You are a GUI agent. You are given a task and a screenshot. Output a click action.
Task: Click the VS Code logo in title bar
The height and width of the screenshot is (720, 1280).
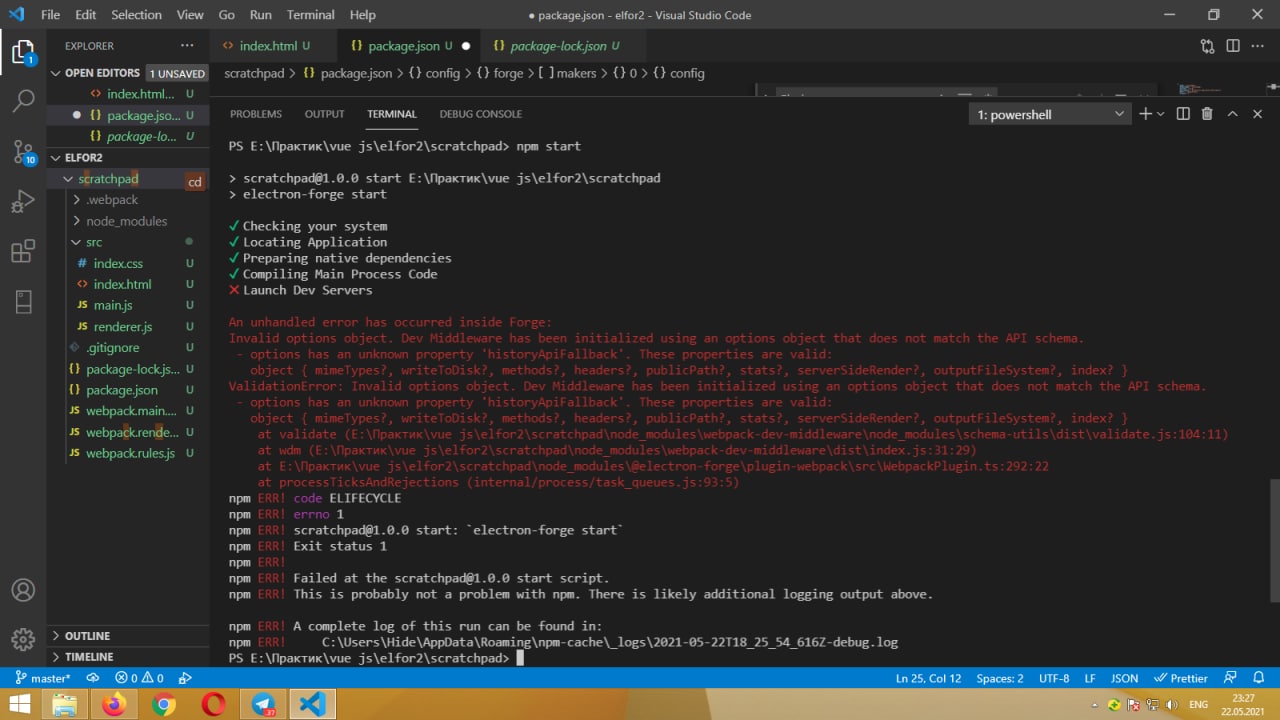(x=15, y=15)
